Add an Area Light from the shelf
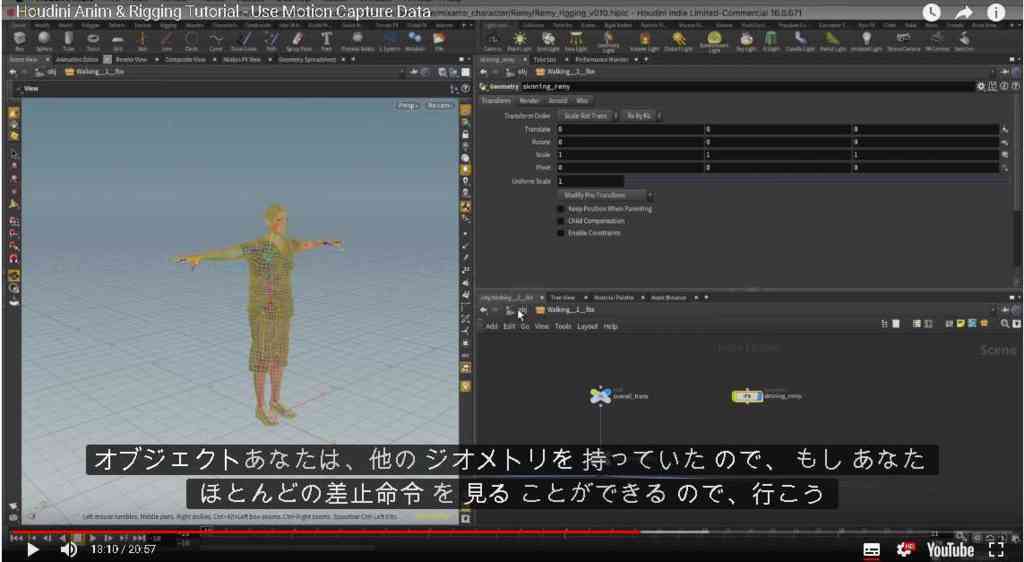Image resolution: width=1024 pixels, height=562 pixels. coord(575,41)
